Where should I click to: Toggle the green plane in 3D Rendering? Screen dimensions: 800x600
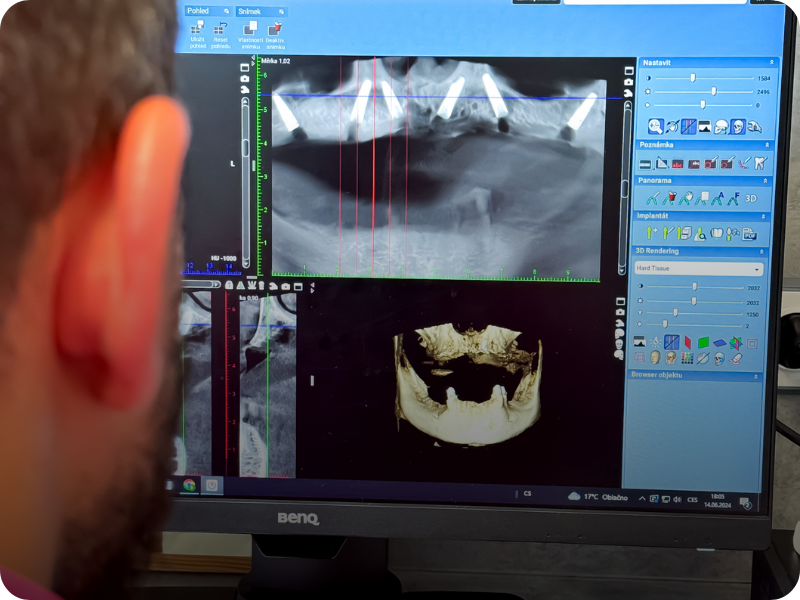click(x=704, y=343)
